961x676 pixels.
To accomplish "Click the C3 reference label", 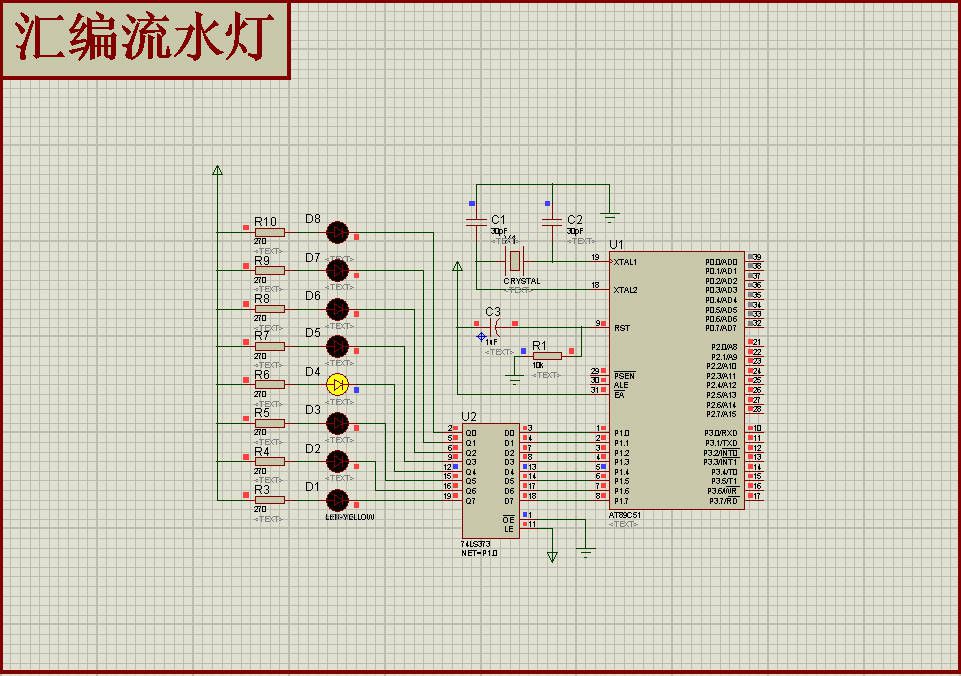I will coord(493,311).
